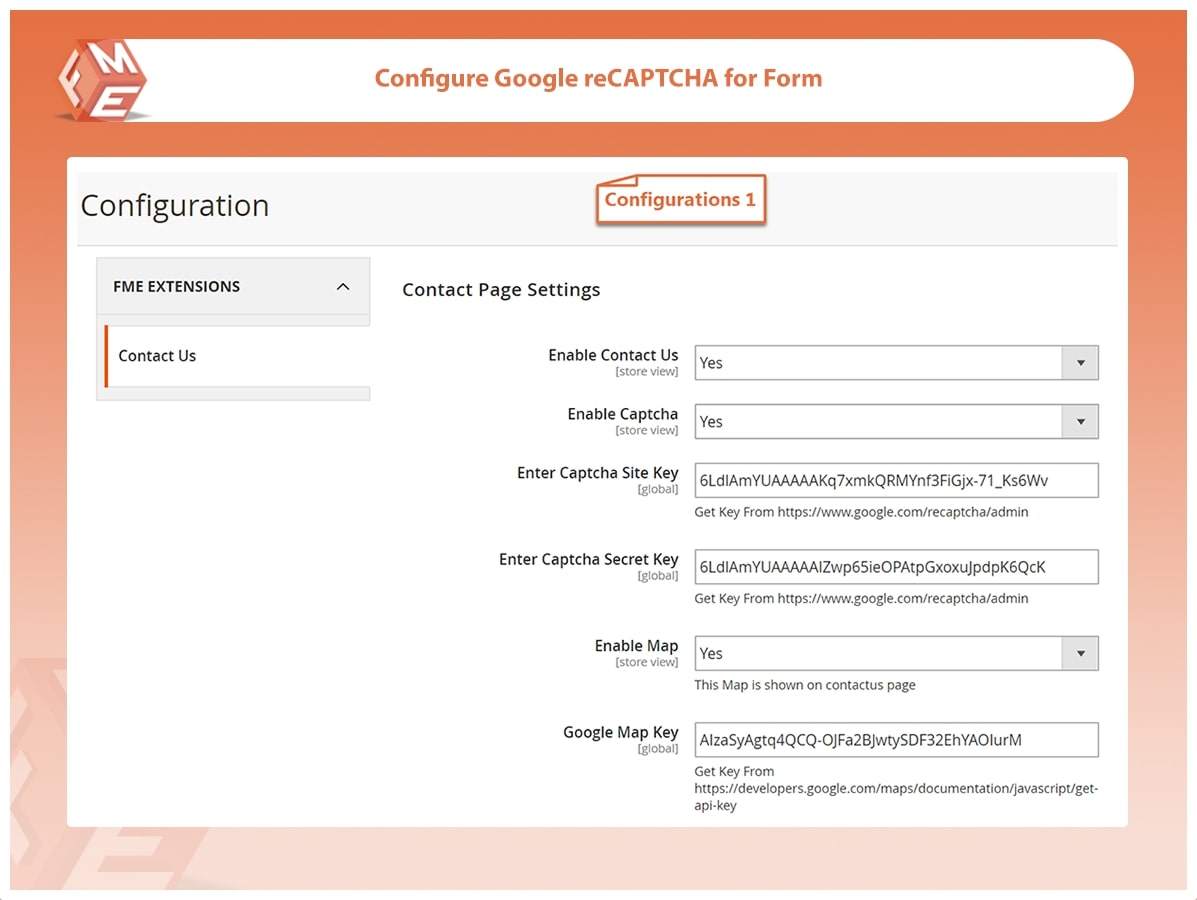Click the Contact Page Settings heading

[501, 290]
